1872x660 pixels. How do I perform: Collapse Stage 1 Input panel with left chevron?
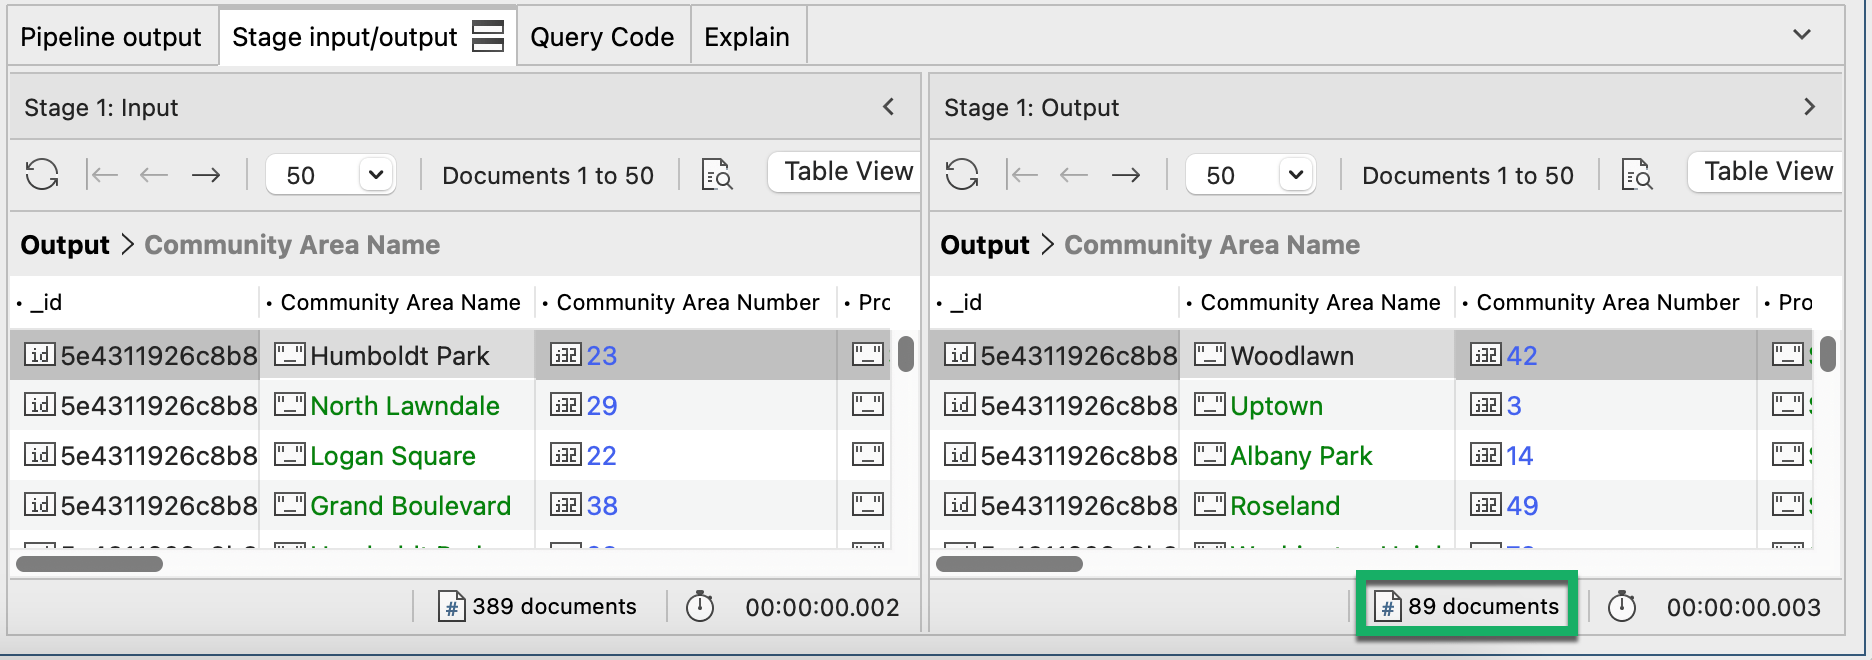tap(888, 107)
